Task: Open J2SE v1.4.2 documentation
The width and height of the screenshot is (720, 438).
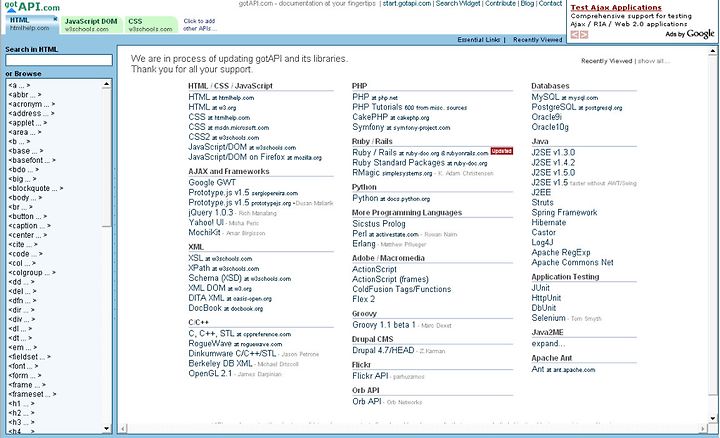Action: pyautogui.click(x=553, y=163)
